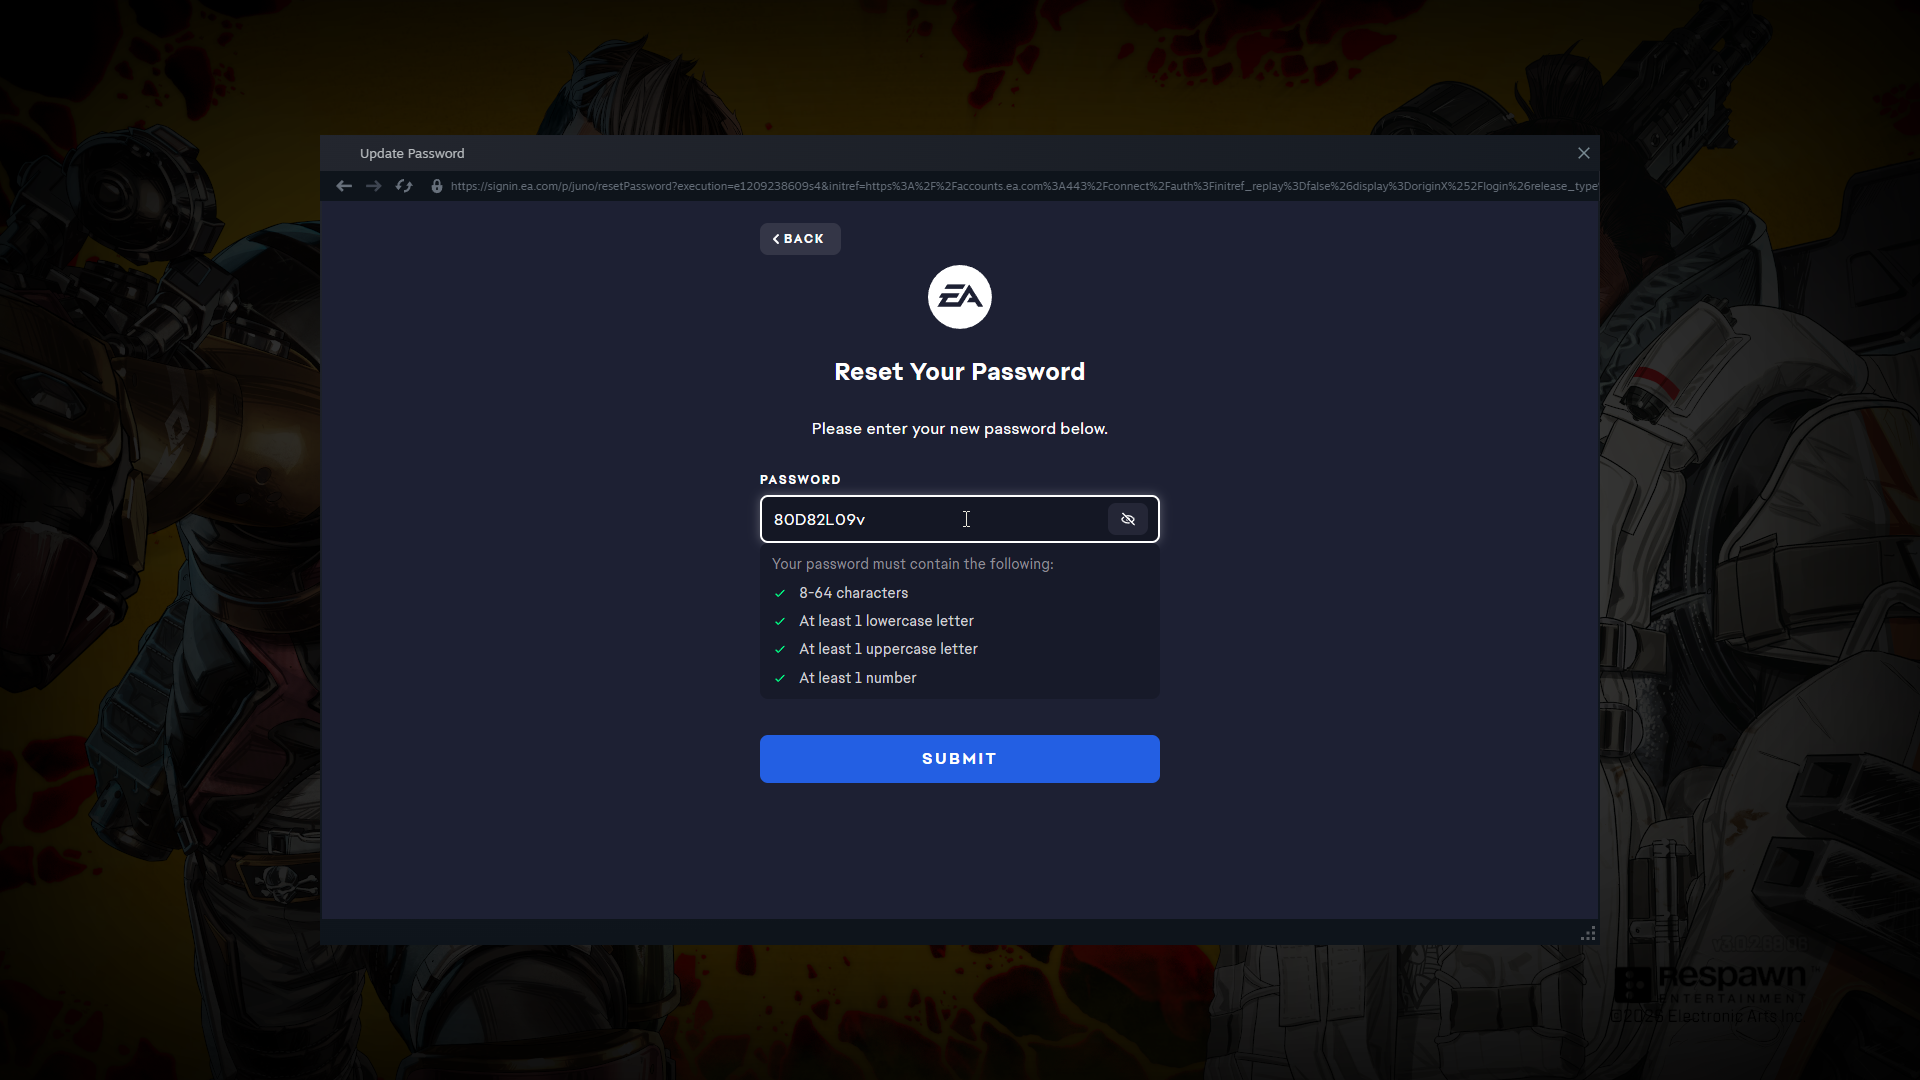
Task: Click the browser back arrow icon
Action: (344, 186)
